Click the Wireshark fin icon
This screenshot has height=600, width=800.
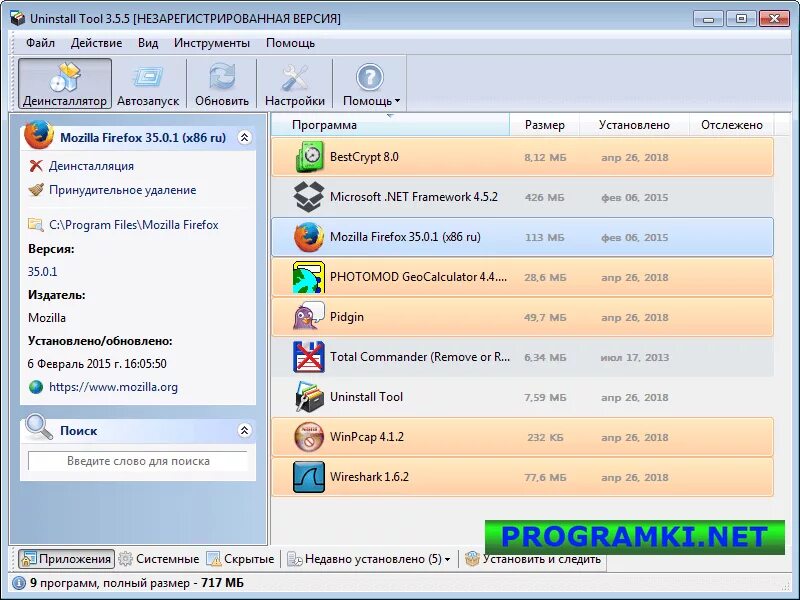pos(309,477)
